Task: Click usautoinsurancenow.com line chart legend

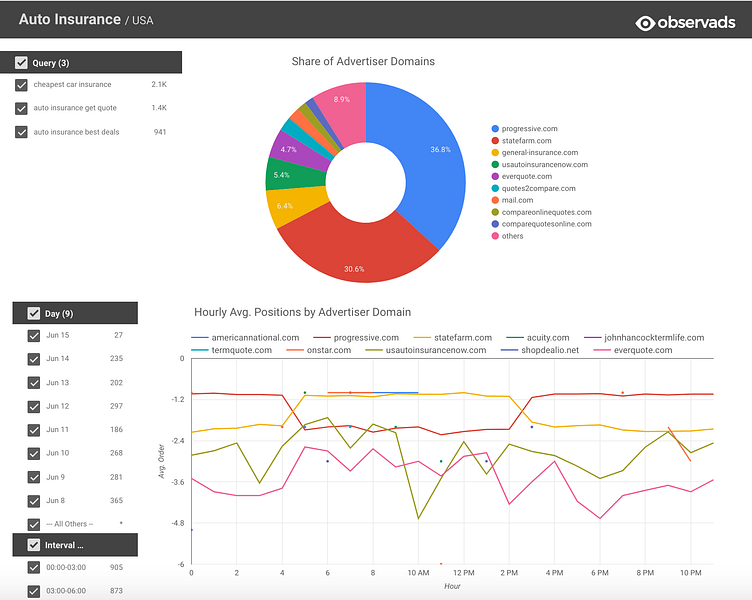Action: click(426, 350)
